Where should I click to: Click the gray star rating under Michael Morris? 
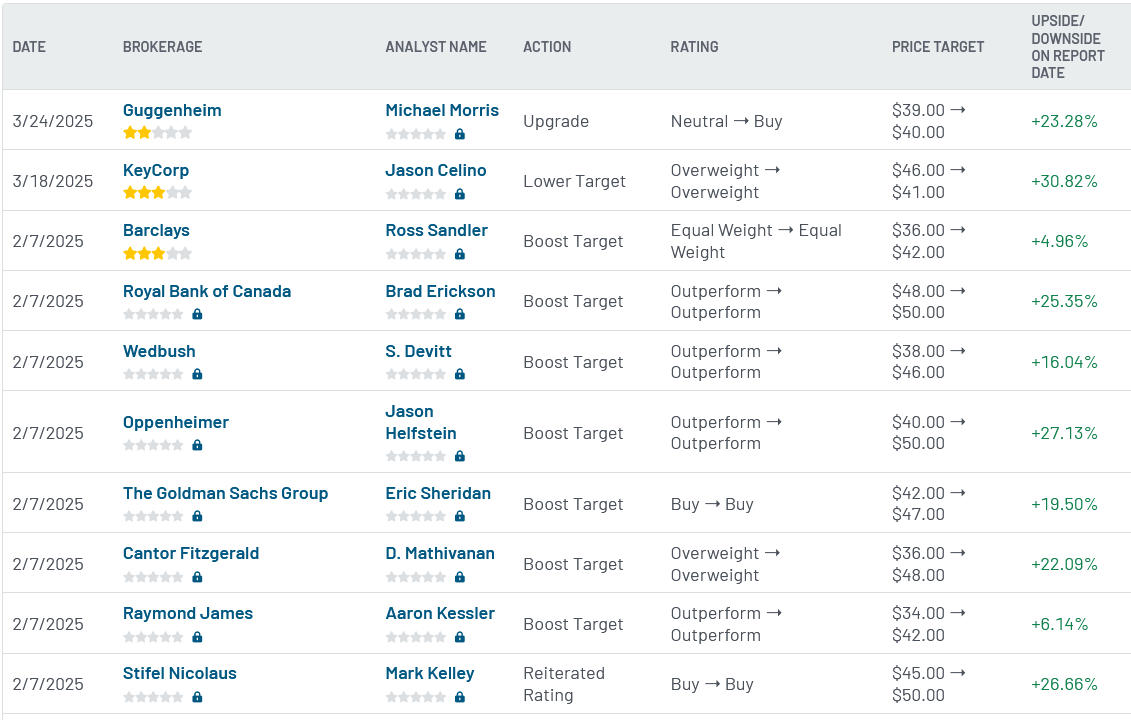point(416,134)
